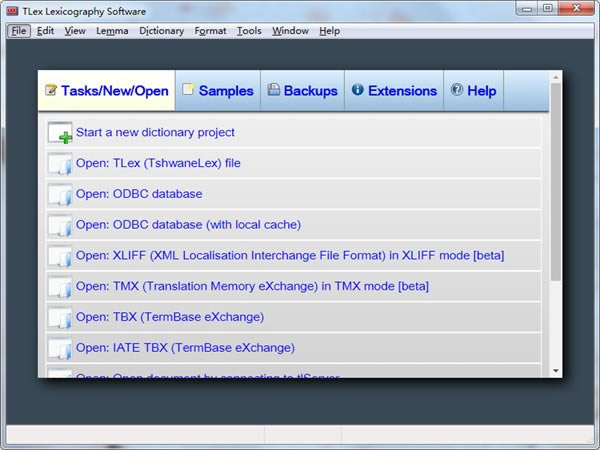
Task: Click Start a new dictionary project link
Action: point(155,132)
